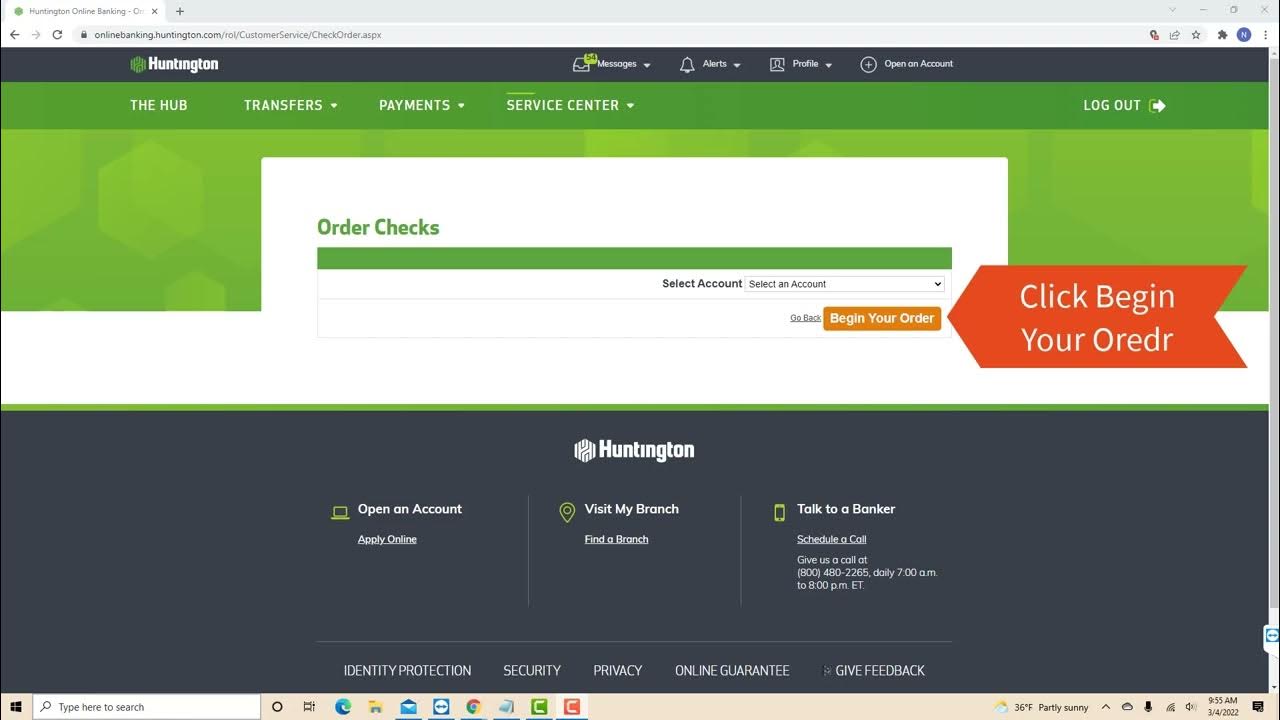Click the Huntington logo in the header
This screenshot has width=1280, height=720.
174,64
